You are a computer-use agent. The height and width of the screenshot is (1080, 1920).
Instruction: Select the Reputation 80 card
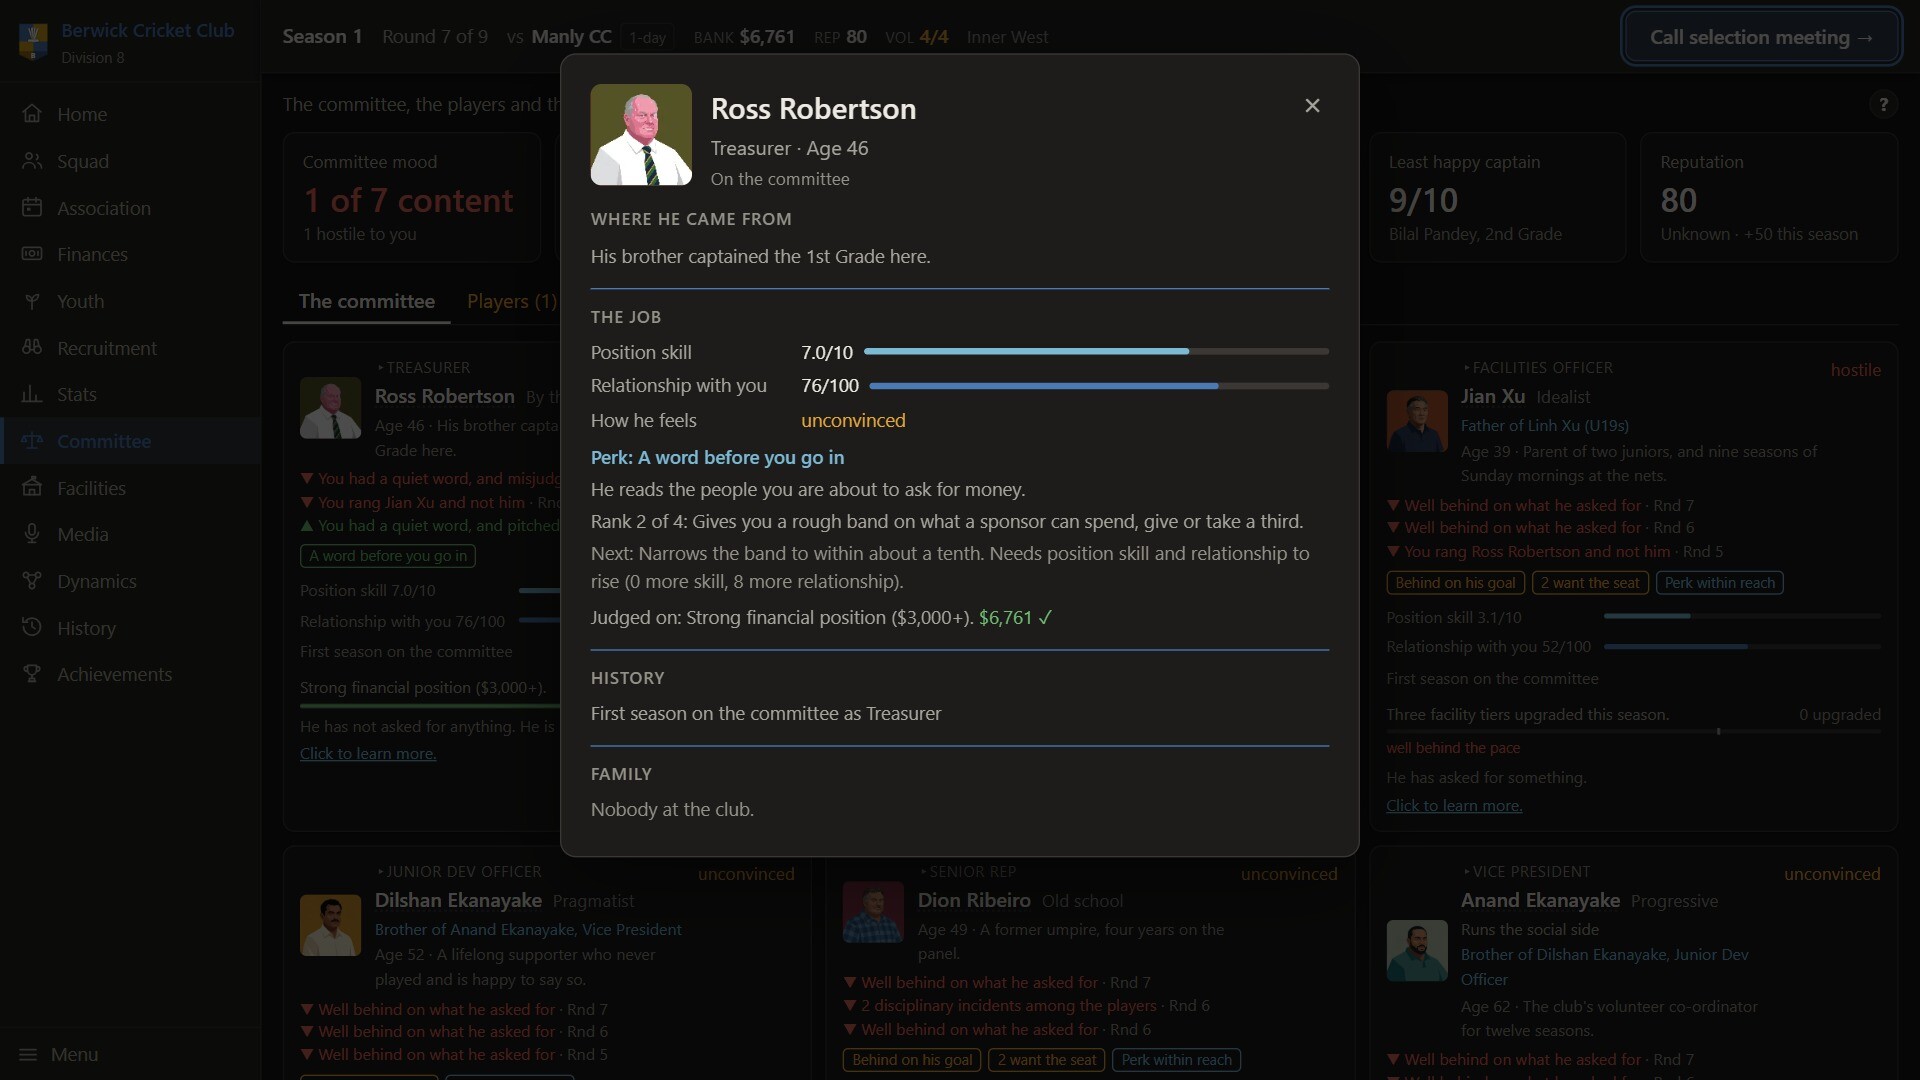point(1768,198)
